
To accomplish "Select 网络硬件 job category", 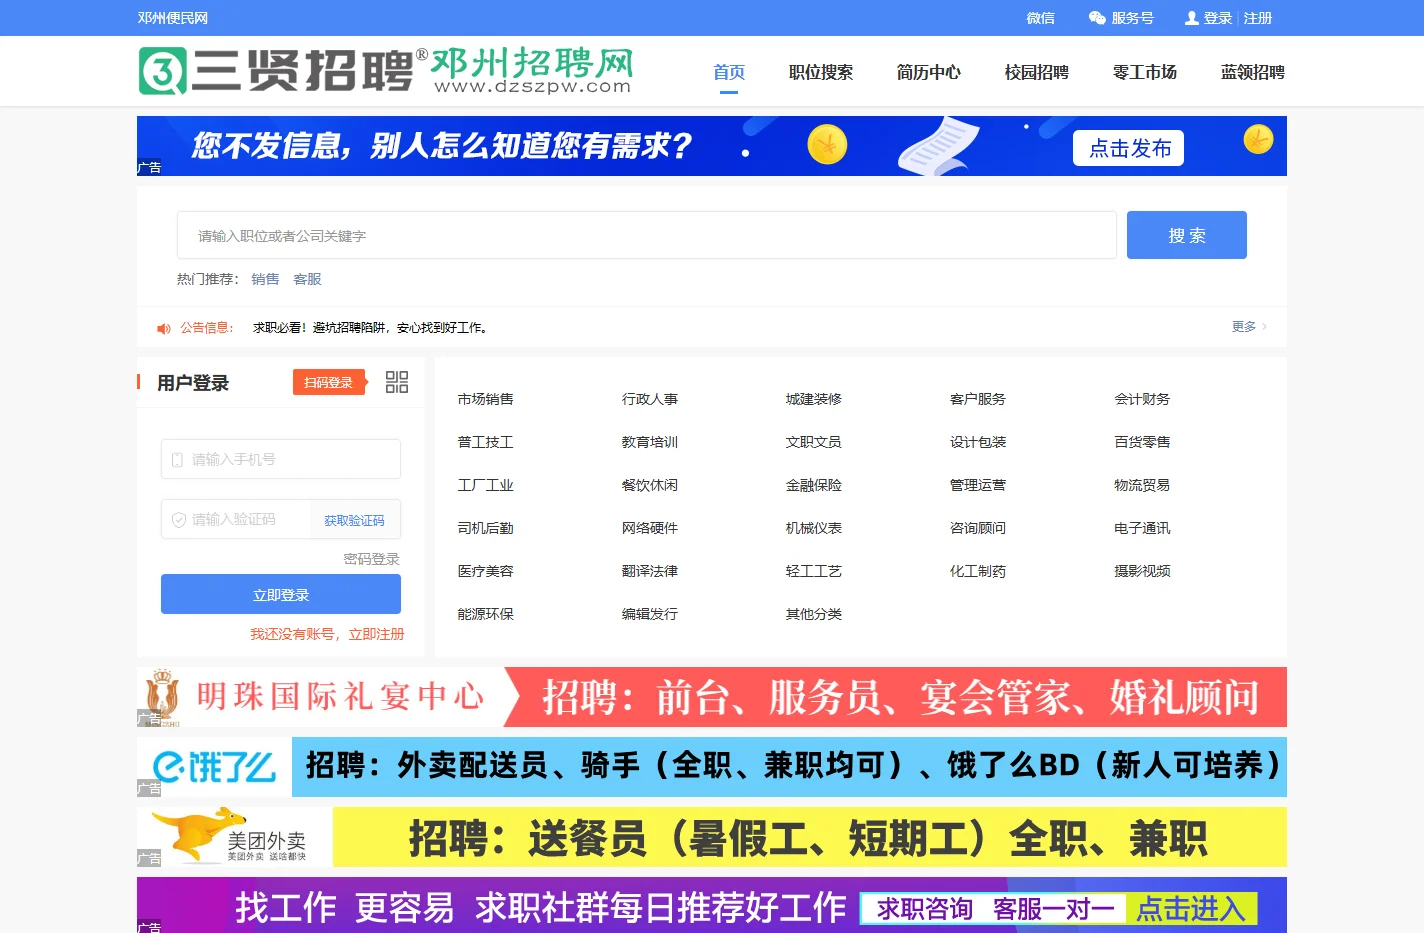I will 650,528.
